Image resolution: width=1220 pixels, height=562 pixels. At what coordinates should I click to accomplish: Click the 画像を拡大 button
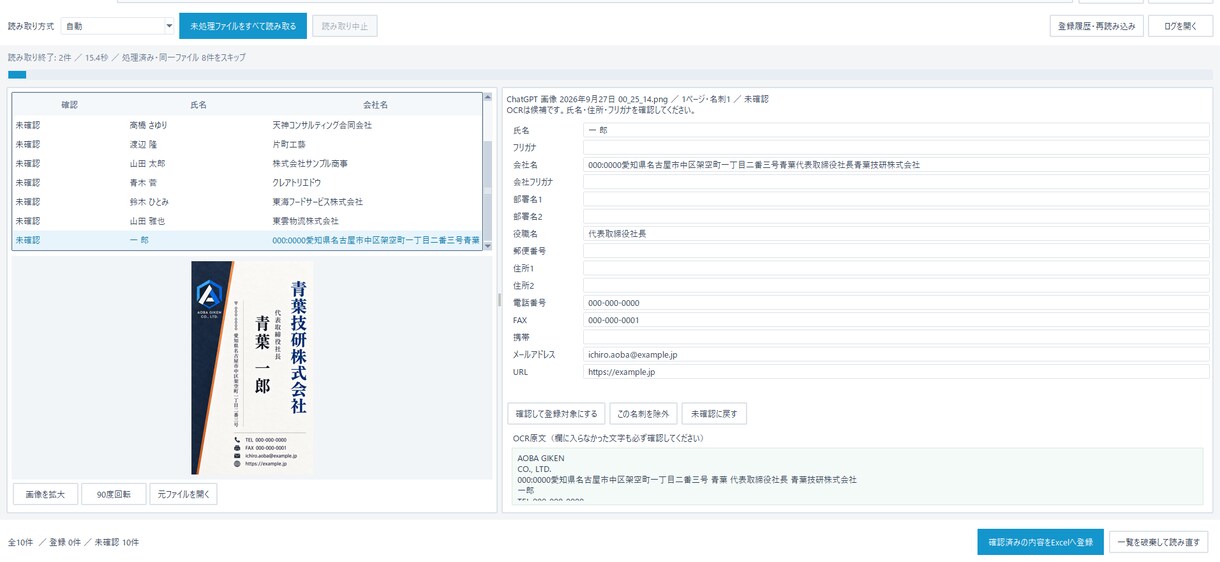tap(45, 494)
